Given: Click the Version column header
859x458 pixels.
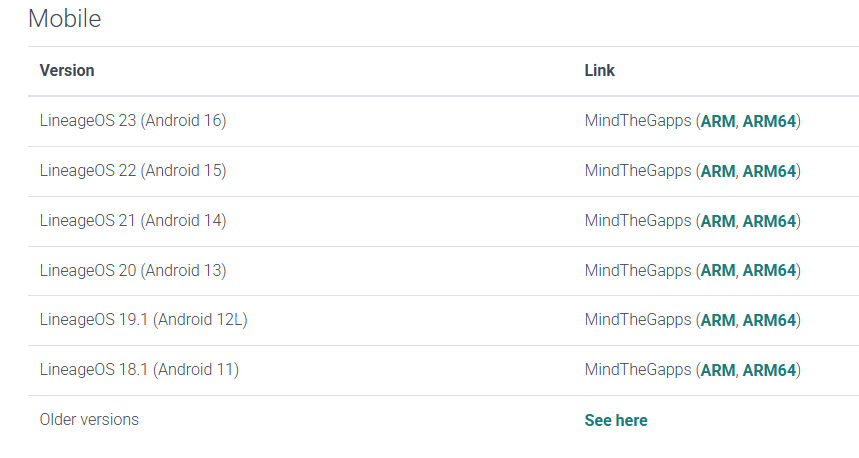Looking at the screenshot, I should point(67,70).
